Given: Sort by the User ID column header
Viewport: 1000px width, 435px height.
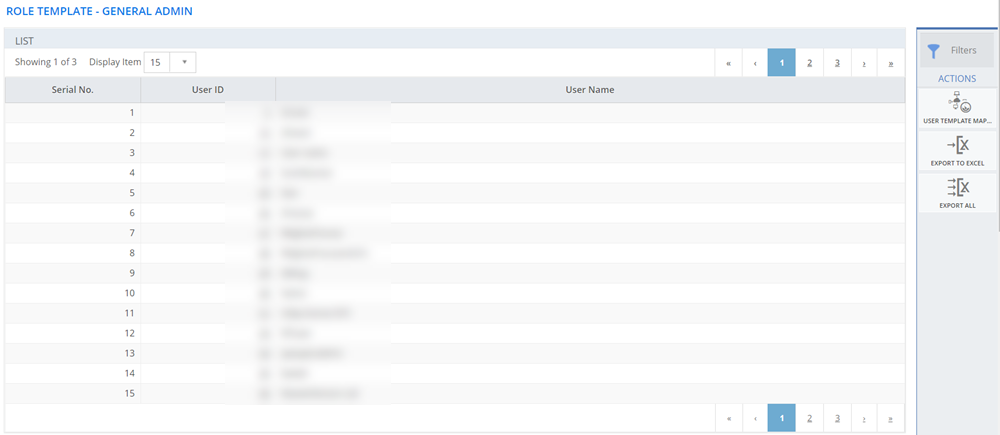Looking at the screenshot, I should pyautogui.click(x=207, y=90).
